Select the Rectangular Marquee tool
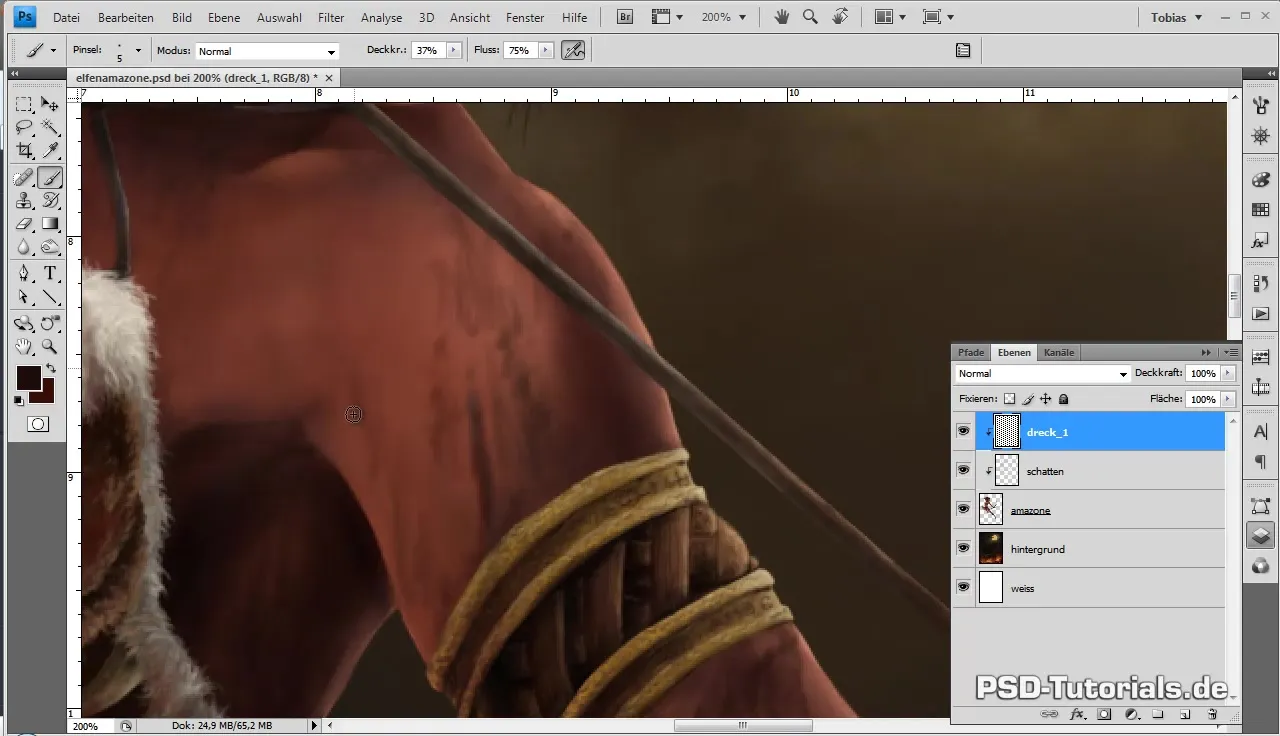 coord(24,104)
